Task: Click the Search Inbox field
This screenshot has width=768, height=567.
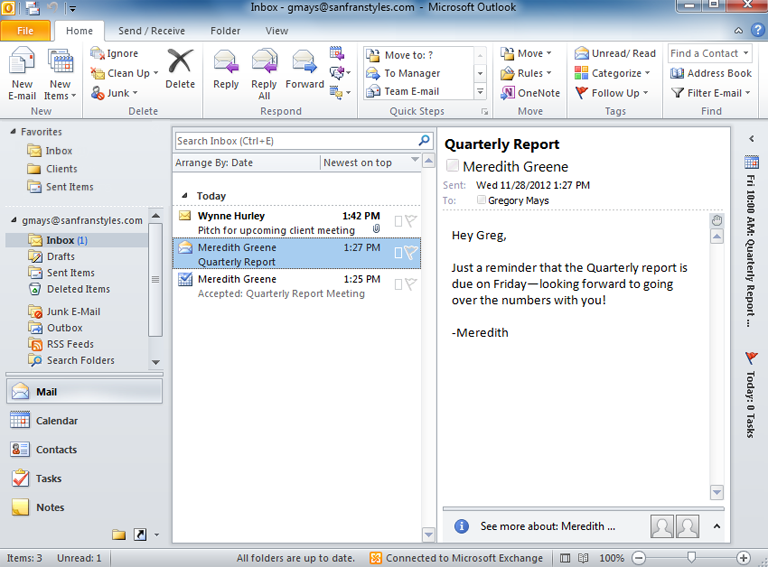Action: click(x=296, y=141)
